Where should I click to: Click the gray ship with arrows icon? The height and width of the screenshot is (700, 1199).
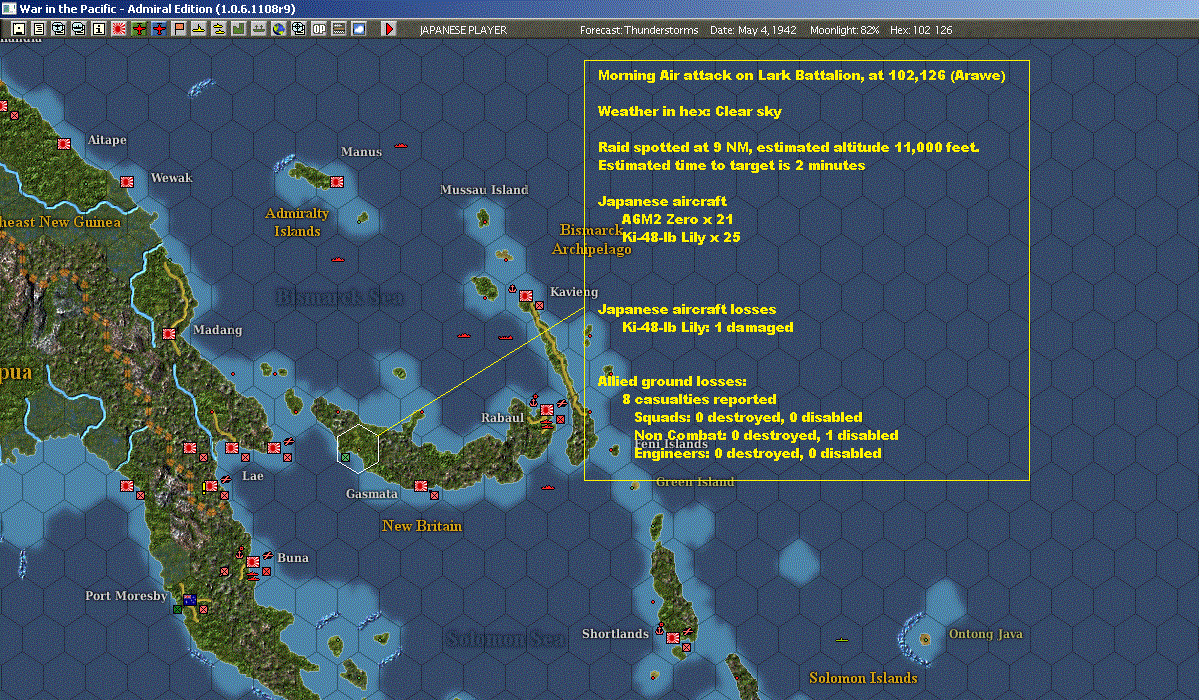pyautogui.click(x=258, y=29)
